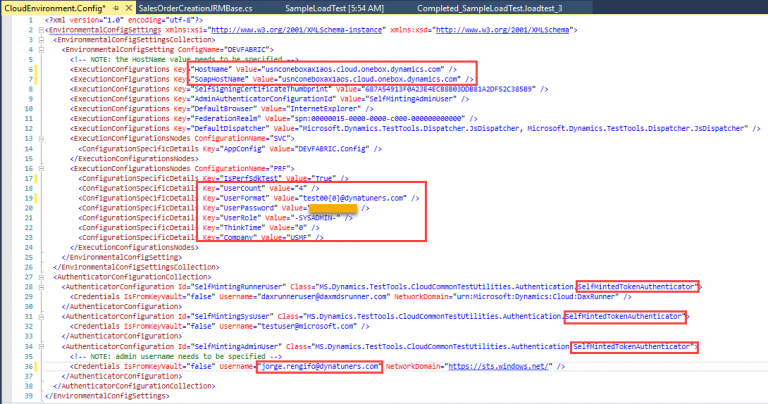This screenshot has height=404, width=768.
Task: Click line number 12 in the gutter
Action: 28,128
